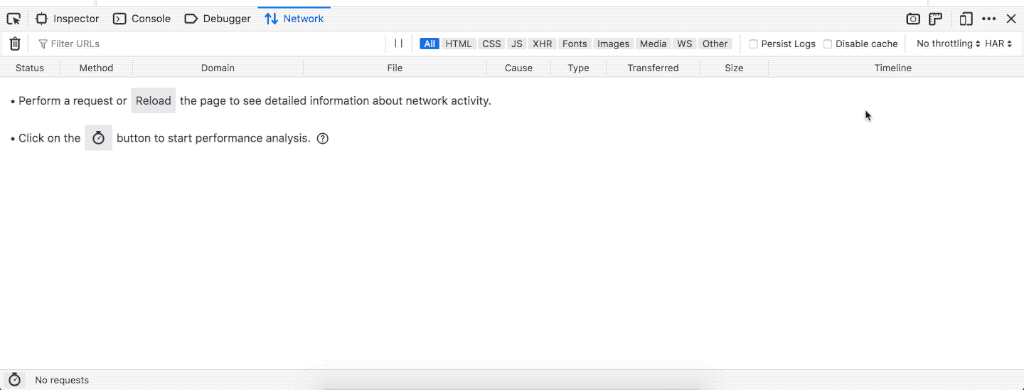Filter requests by Other

pos(715,44)
